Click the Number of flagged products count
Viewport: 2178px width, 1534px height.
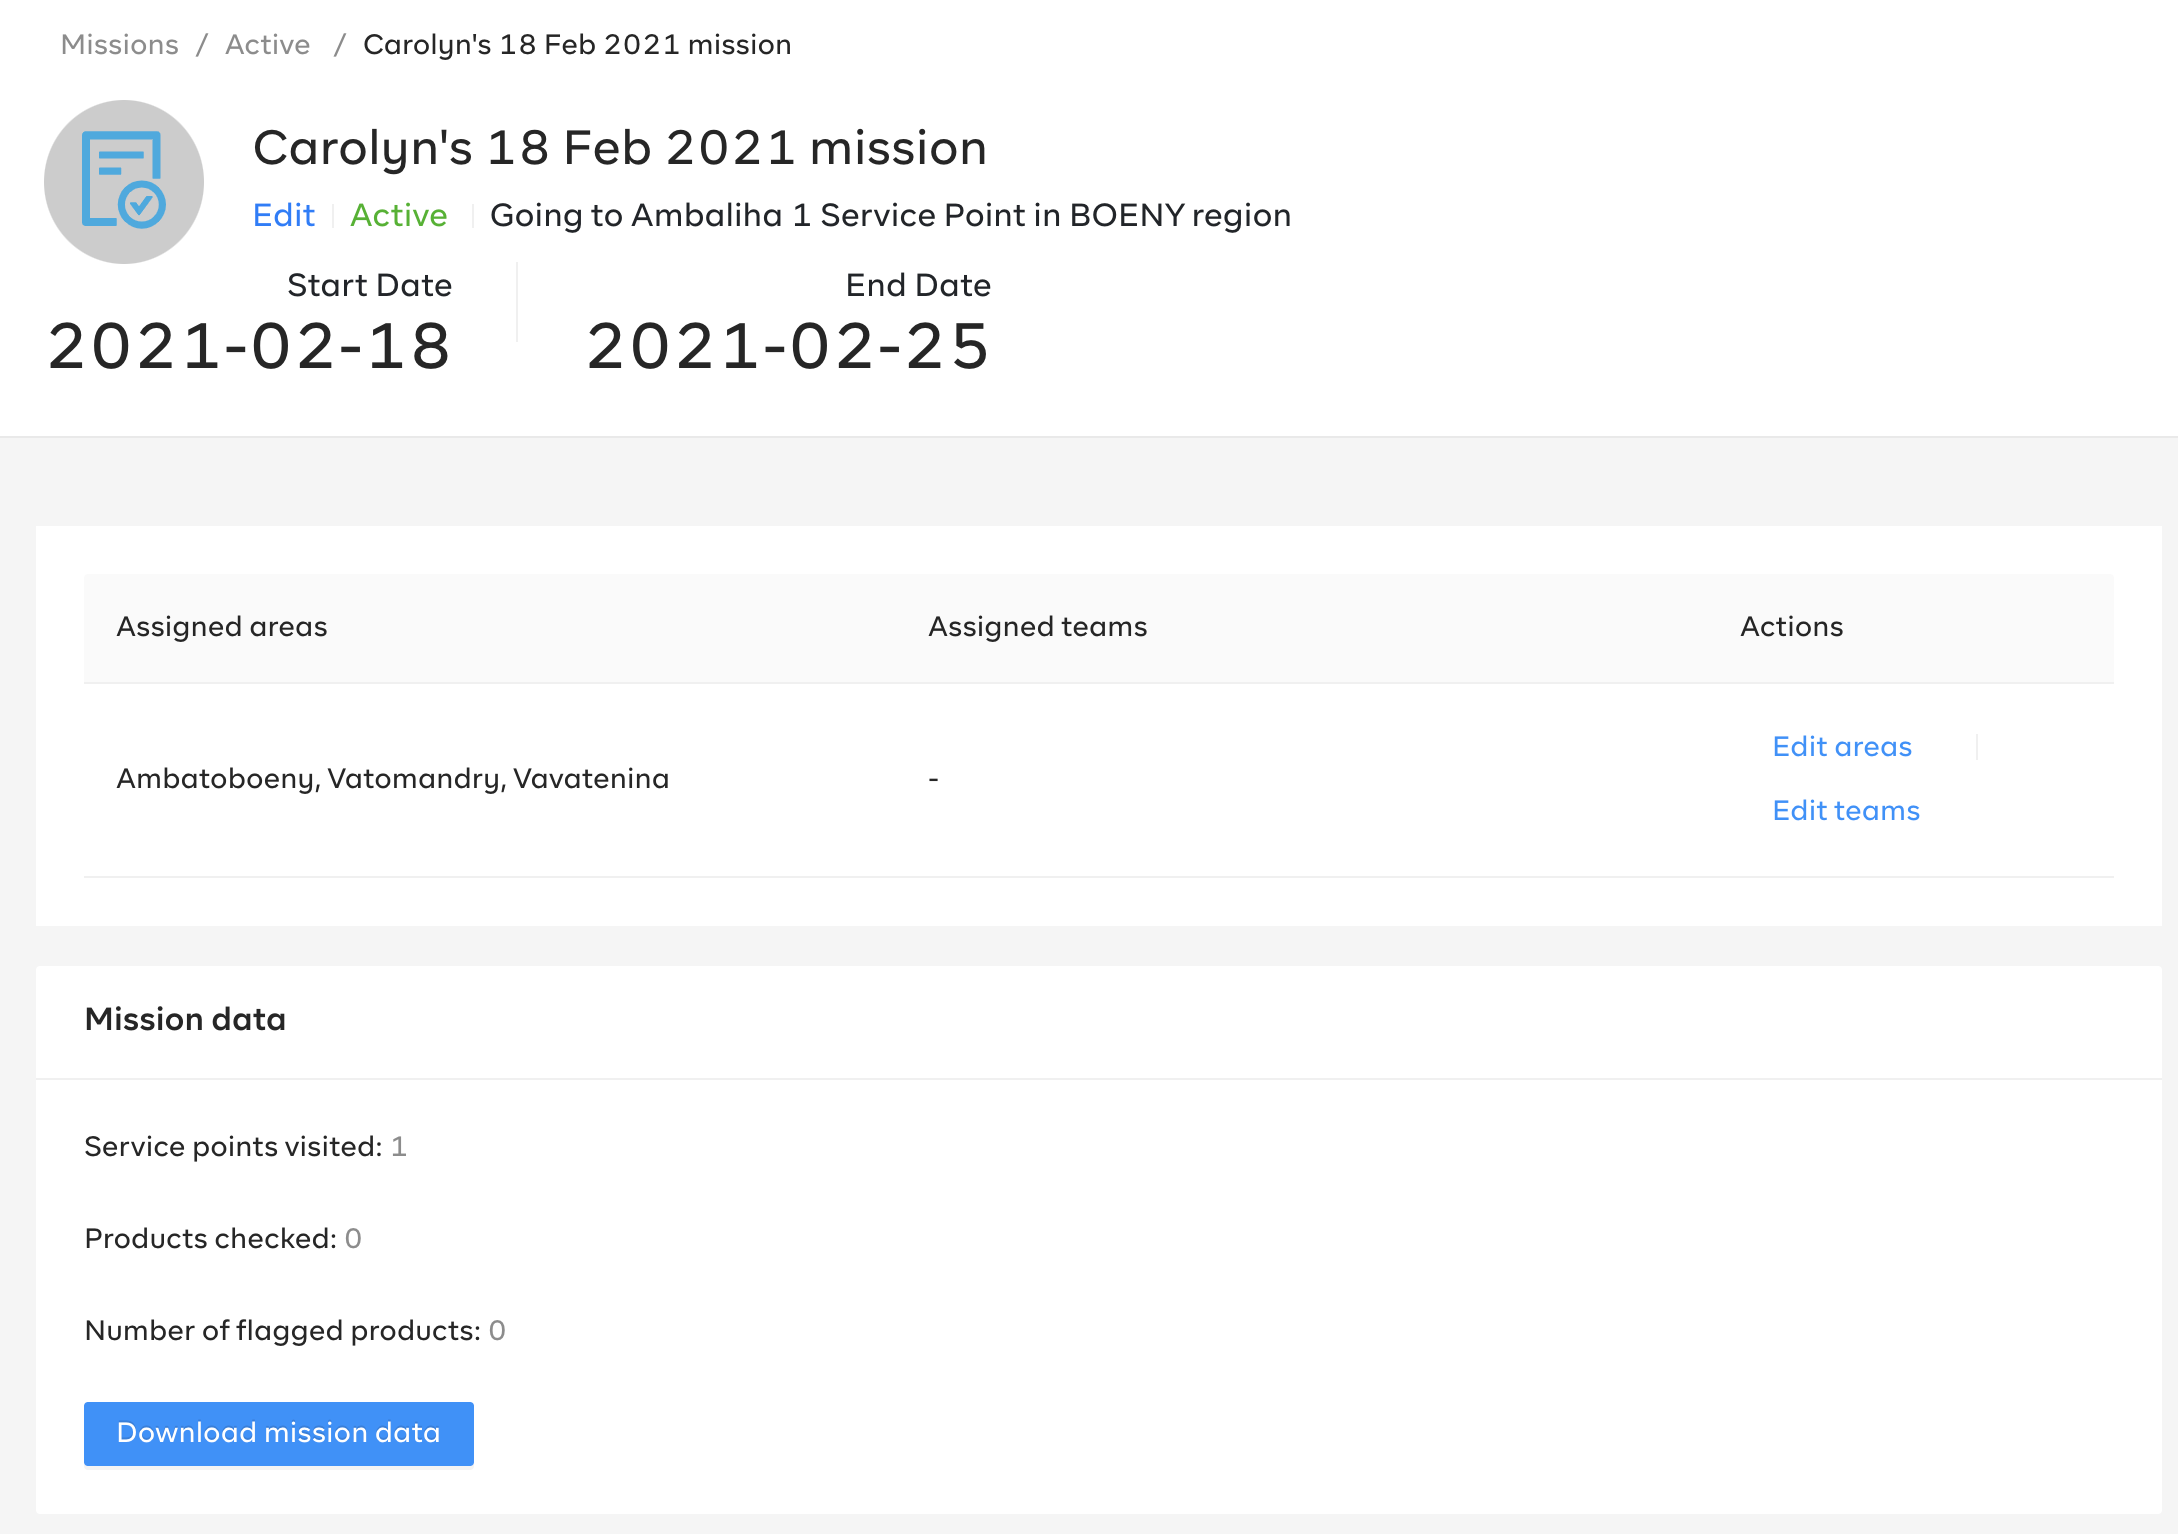[498, 1330]
